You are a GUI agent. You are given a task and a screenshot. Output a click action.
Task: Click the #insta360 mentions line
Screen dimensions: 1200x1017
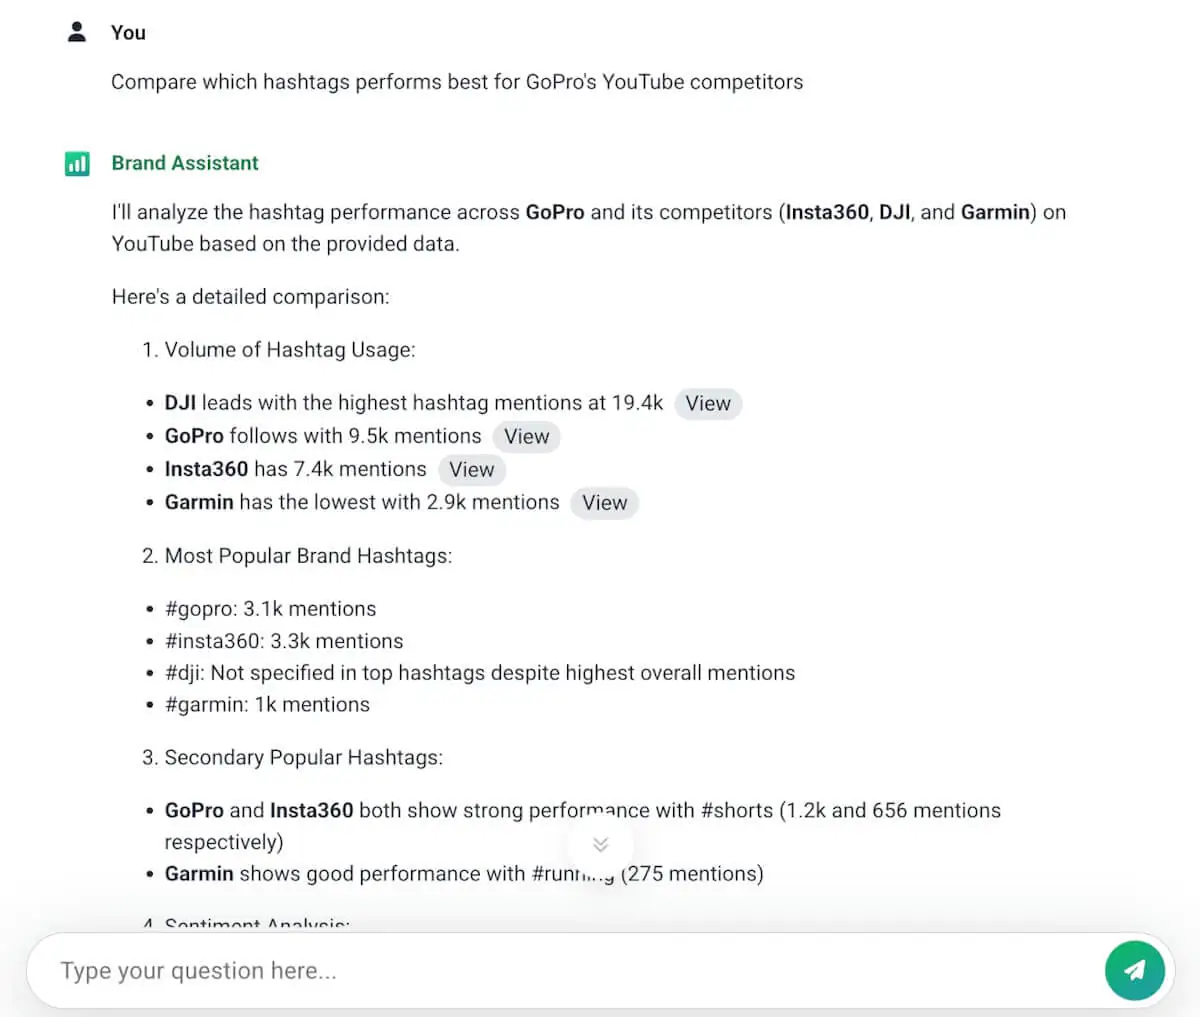pos(283,641)
